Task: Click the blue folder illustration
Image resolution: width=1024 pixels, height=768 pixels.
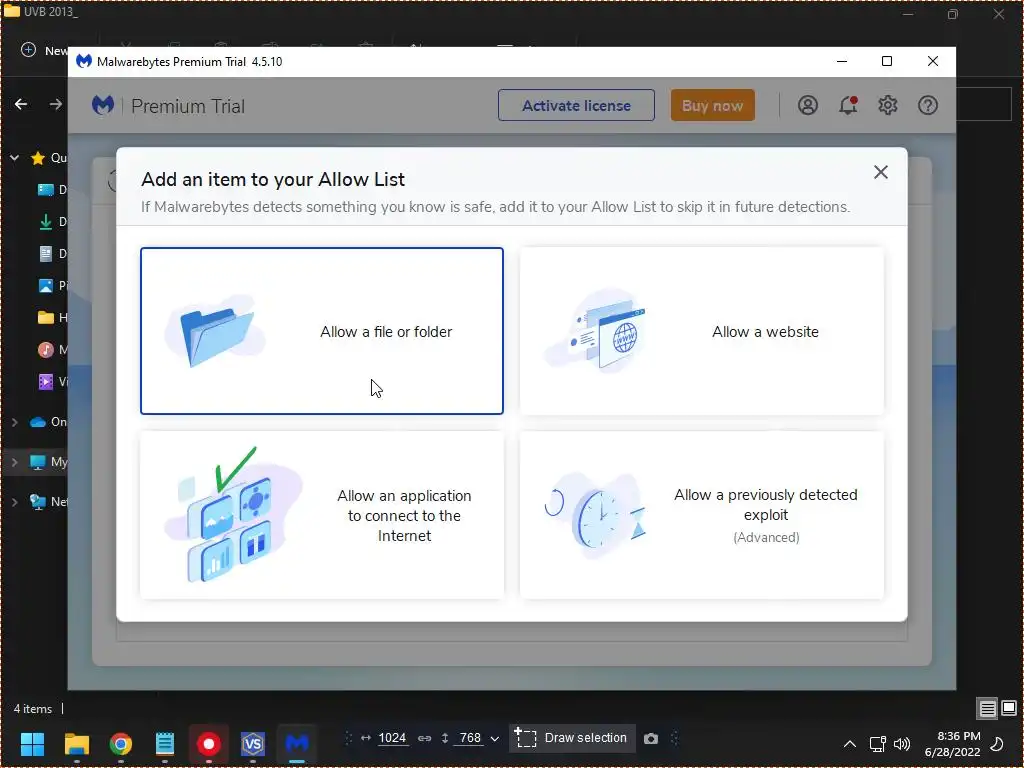Action: [216, 331]
